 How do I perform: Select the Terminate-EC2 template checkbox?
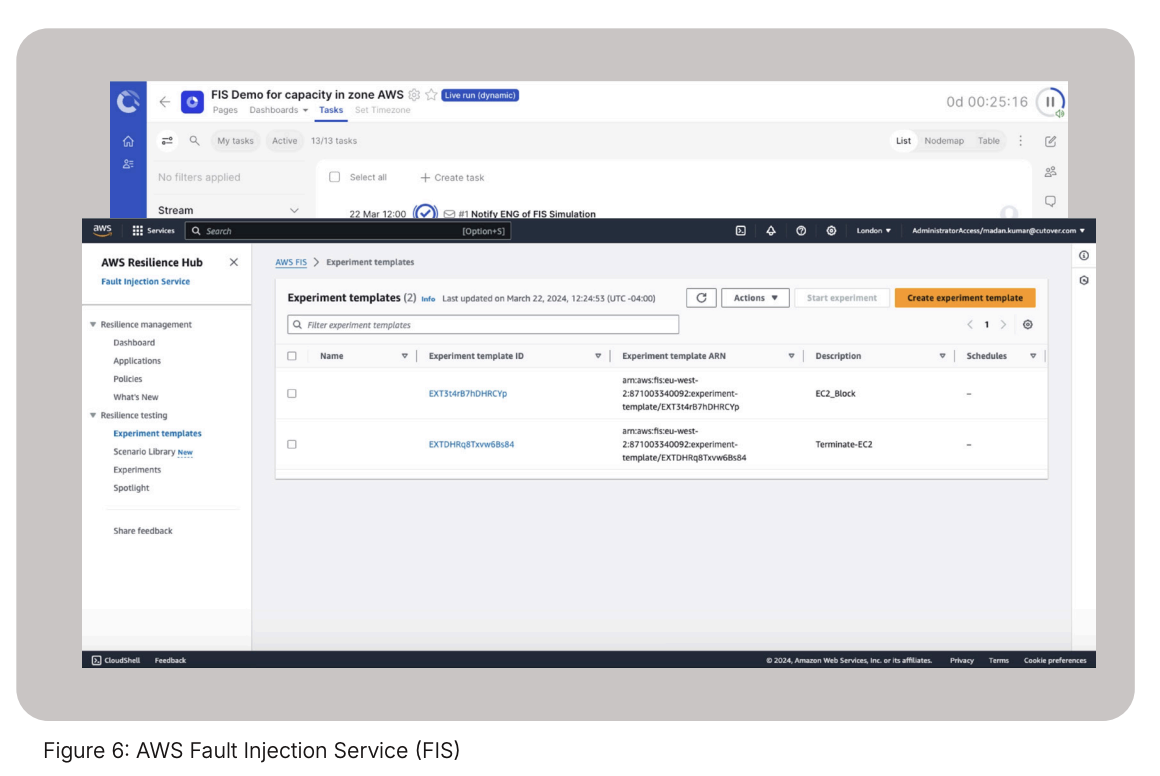[292, 445]
